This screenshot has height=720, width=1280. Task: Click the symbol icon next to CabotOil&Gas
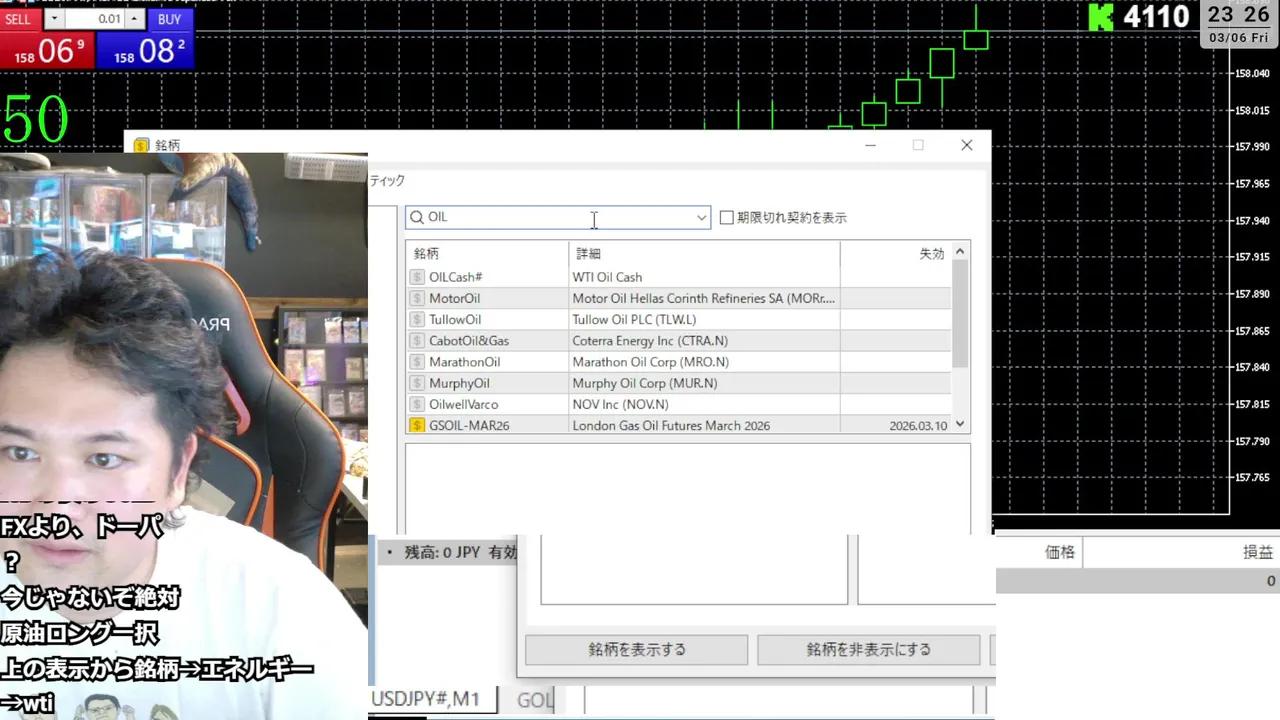pyautogui.click(x=417, y=340)
